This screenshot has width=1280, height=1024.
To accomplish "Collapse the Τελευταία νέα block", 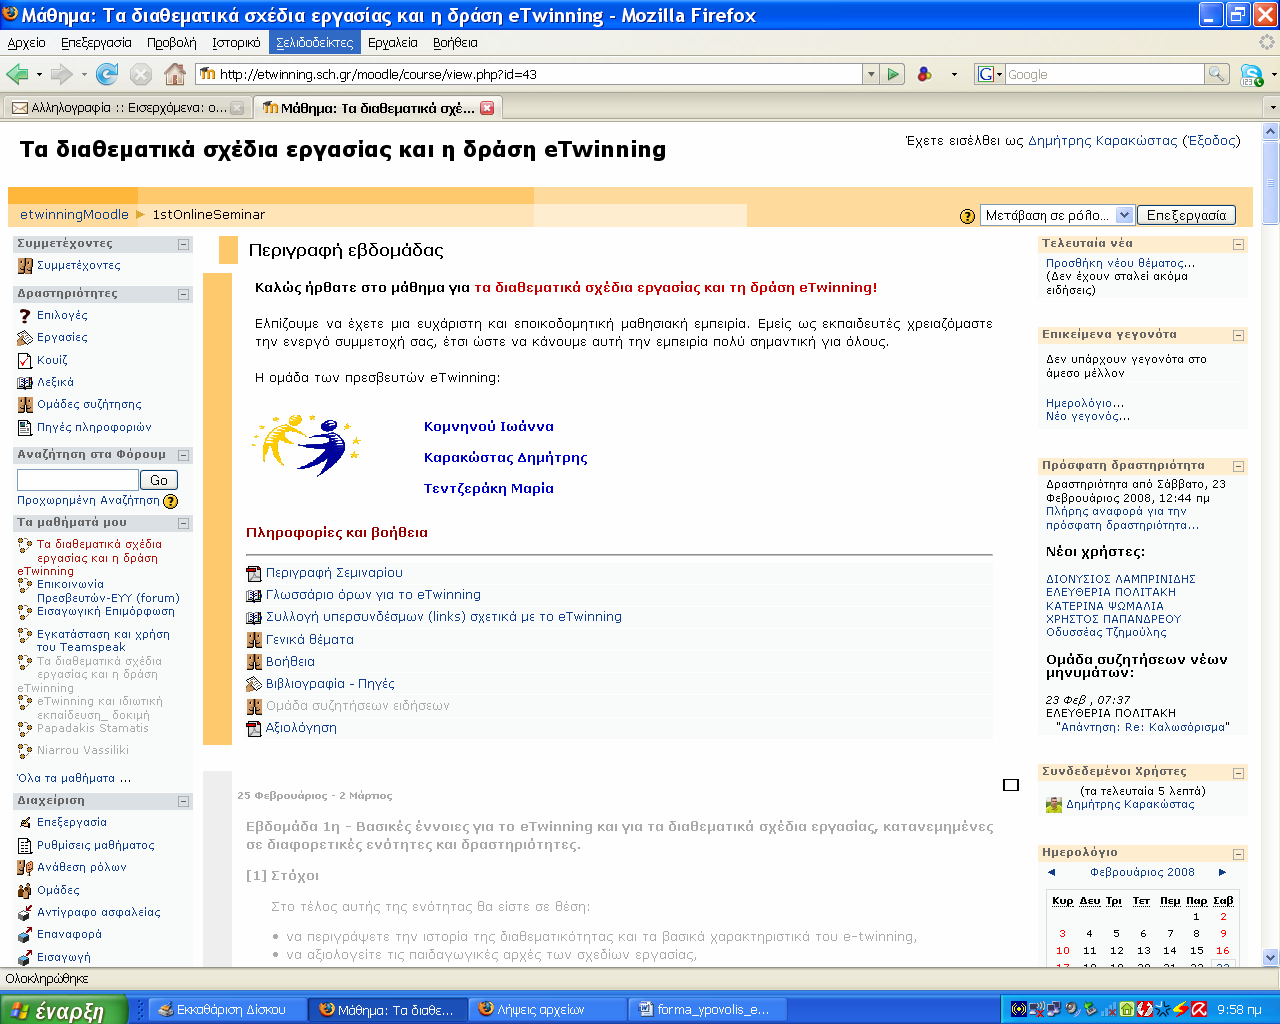I will [x=1238, y=244].
